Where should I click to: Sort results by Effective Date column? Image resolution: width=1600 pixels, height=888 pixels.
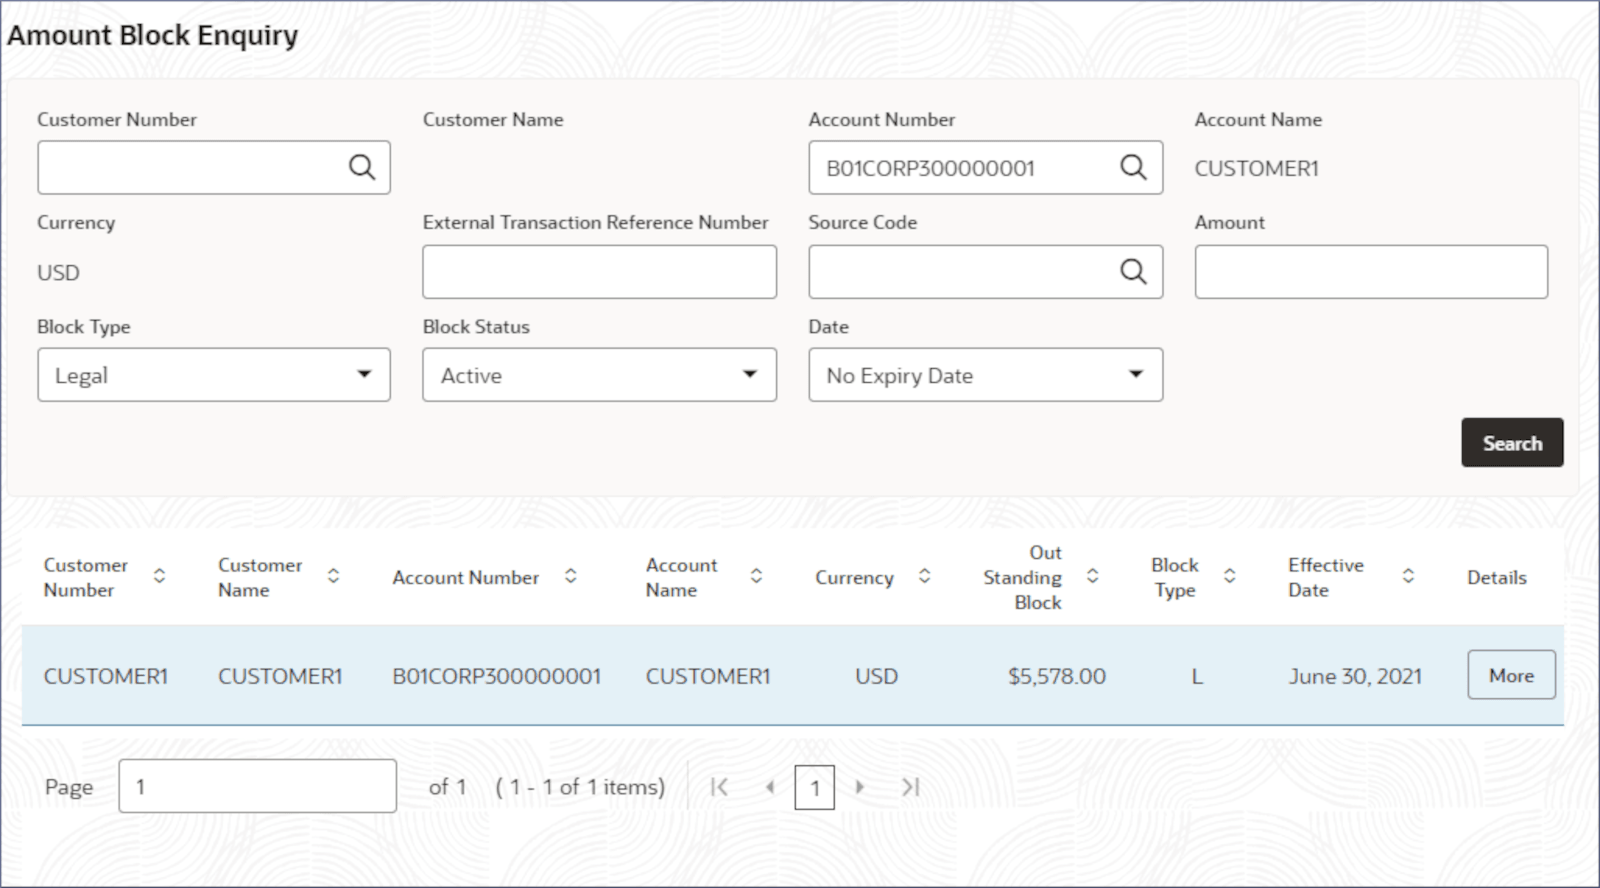[1408, 577]
